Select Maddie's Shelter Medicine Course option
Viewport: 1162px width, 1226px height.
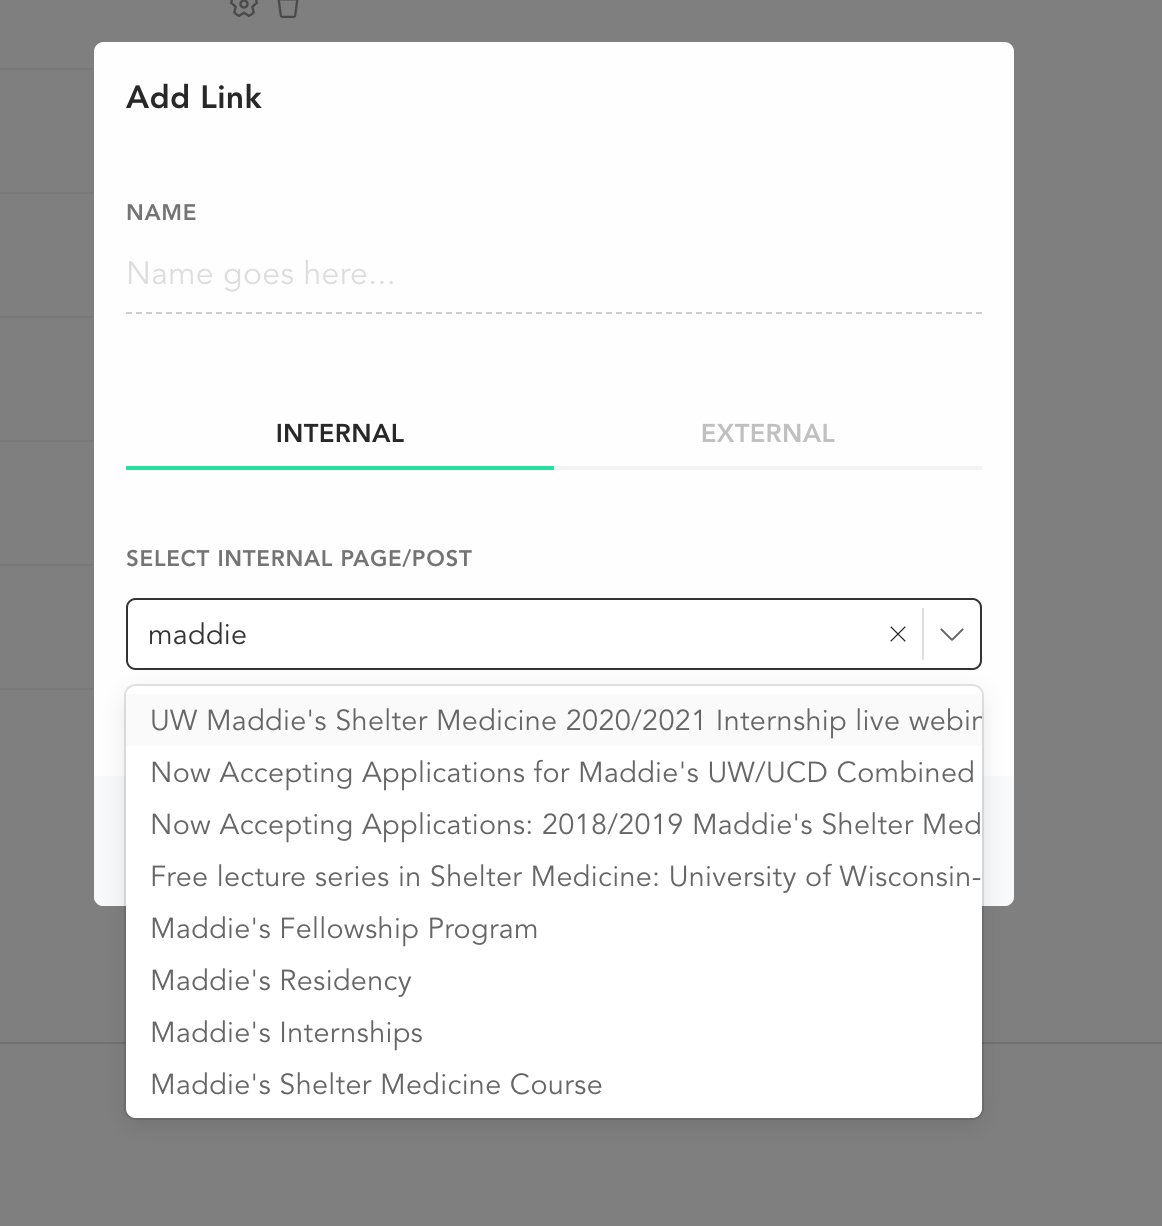tap(376, 1085)
